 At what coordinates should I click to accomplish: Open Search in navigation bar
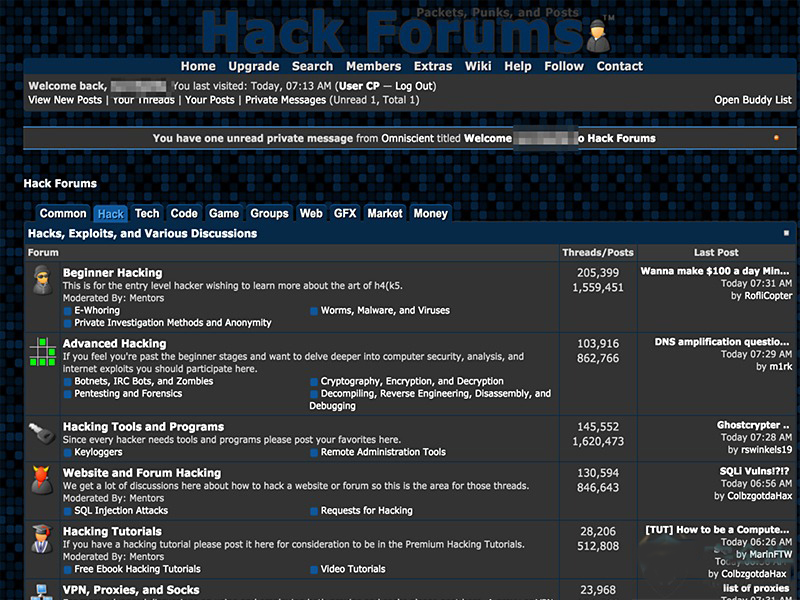click(312, 66)
